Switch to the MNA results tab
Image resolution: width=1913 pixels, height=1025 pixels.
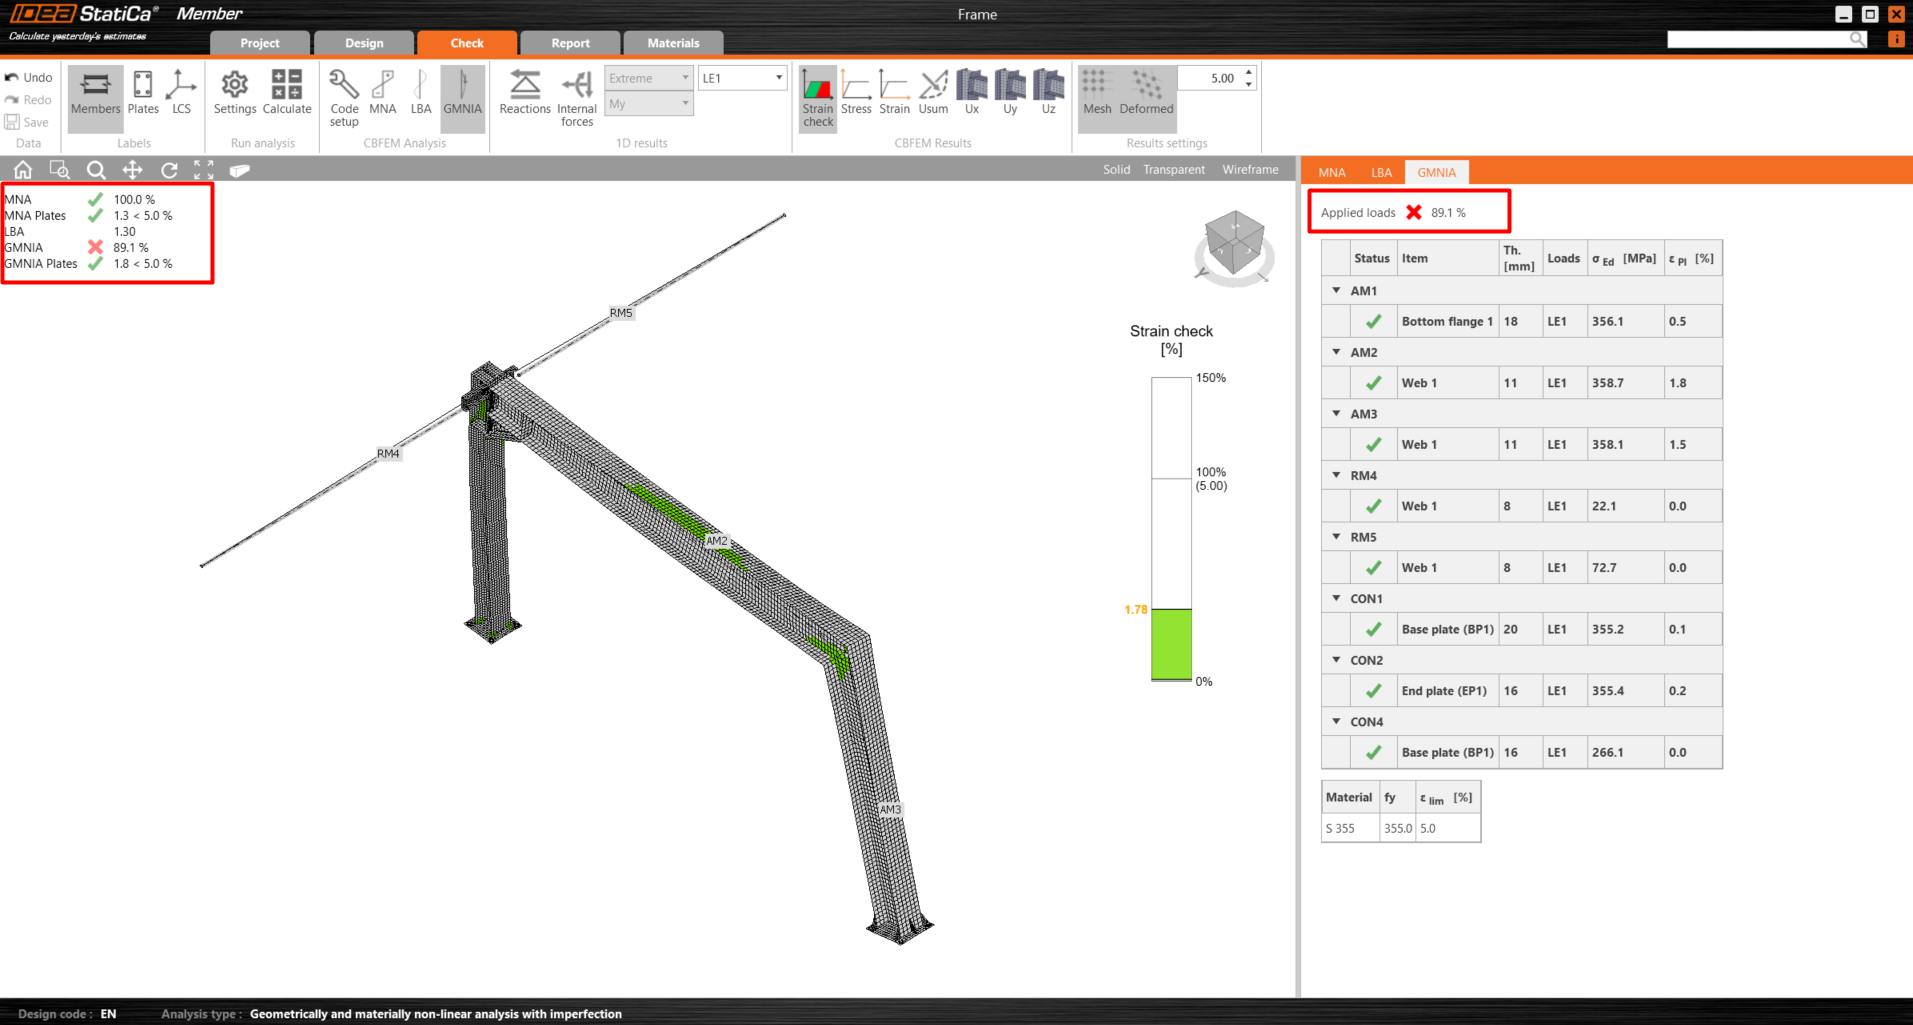click(1332, 173)
